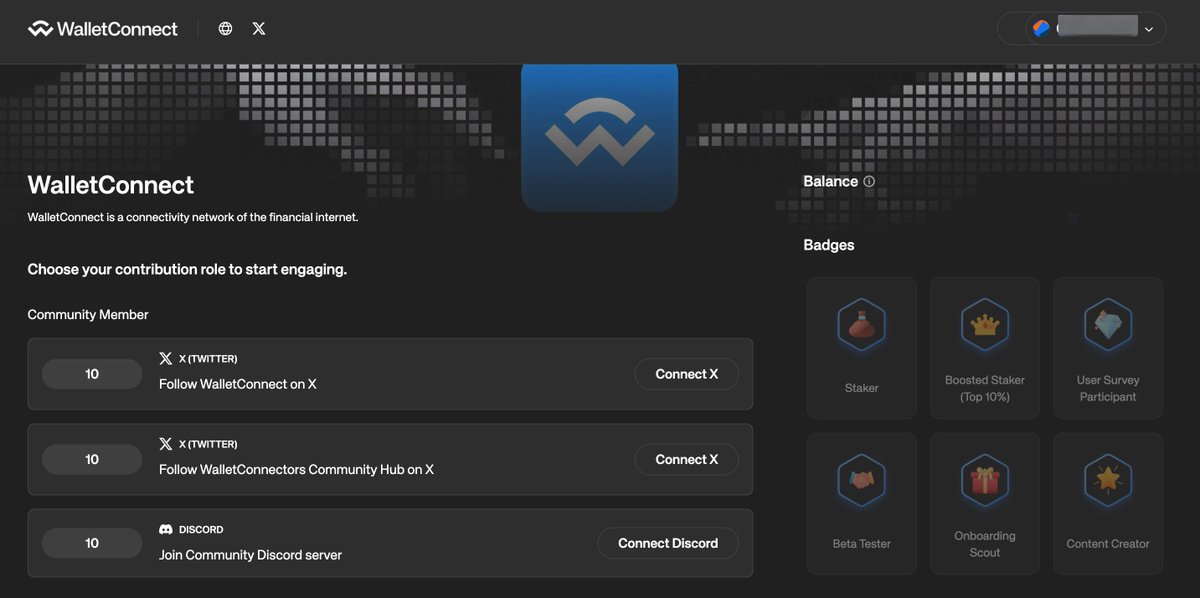Click the User Survey Participant badge

1107,347
